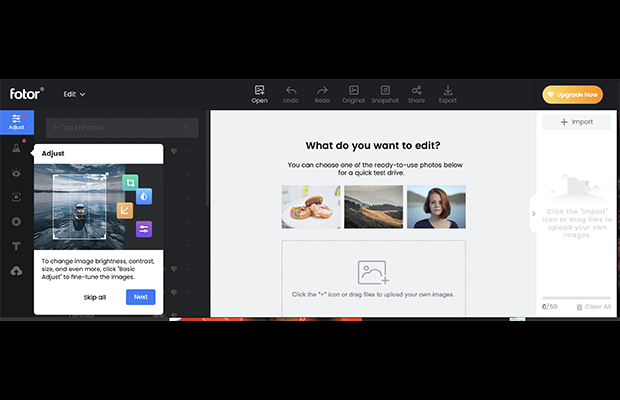Image resolution: width=620 pixels, height=400 pixels.
Task: Show the Original image view
Action: click(353, 94)
